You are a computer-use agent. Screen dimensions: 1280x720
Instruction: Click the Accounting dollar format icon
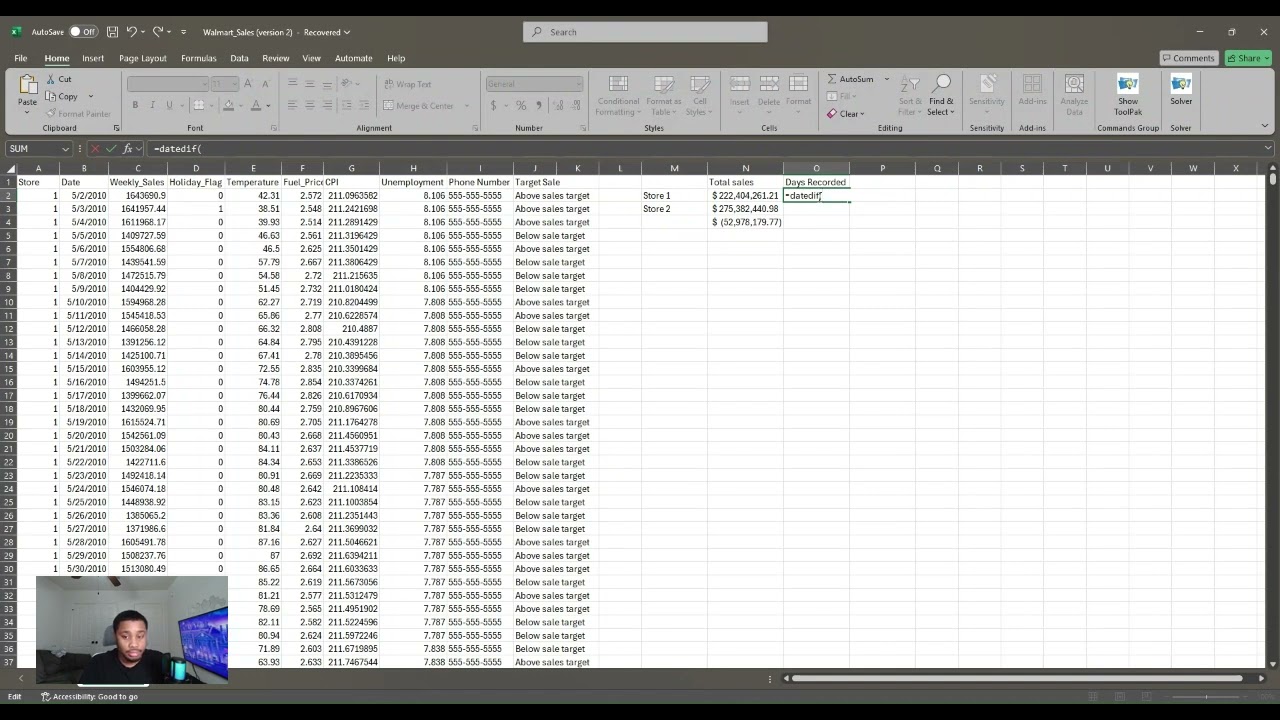[493, 105]
